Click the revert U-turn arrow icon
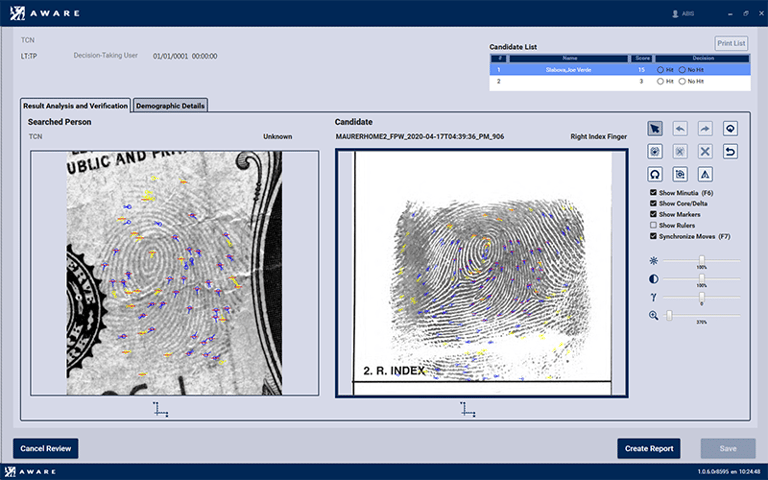 (x=730, y=151)
